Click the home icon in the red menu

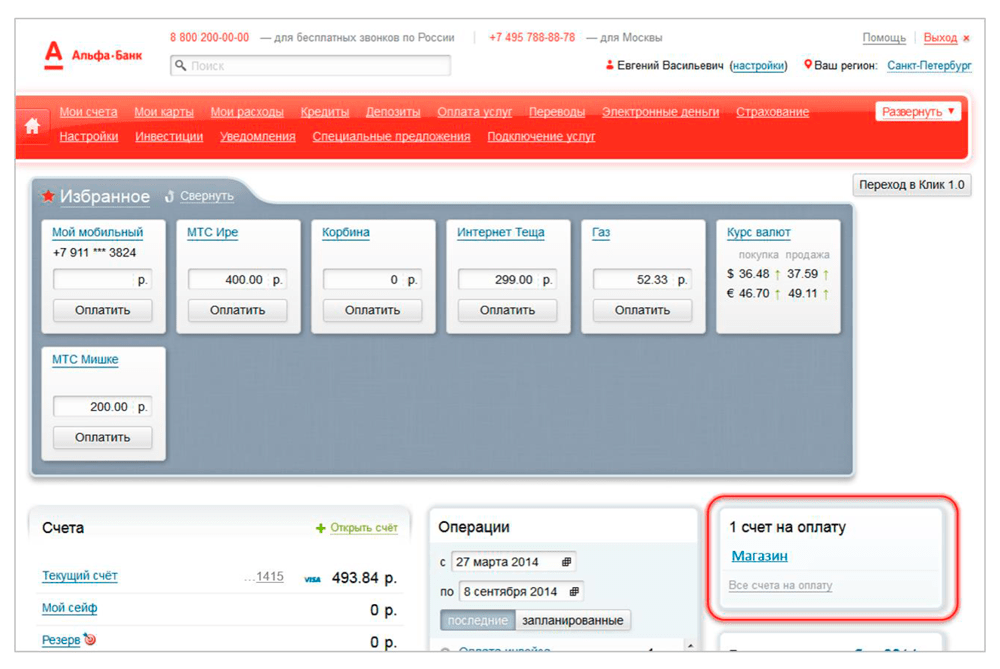(33, 126)
